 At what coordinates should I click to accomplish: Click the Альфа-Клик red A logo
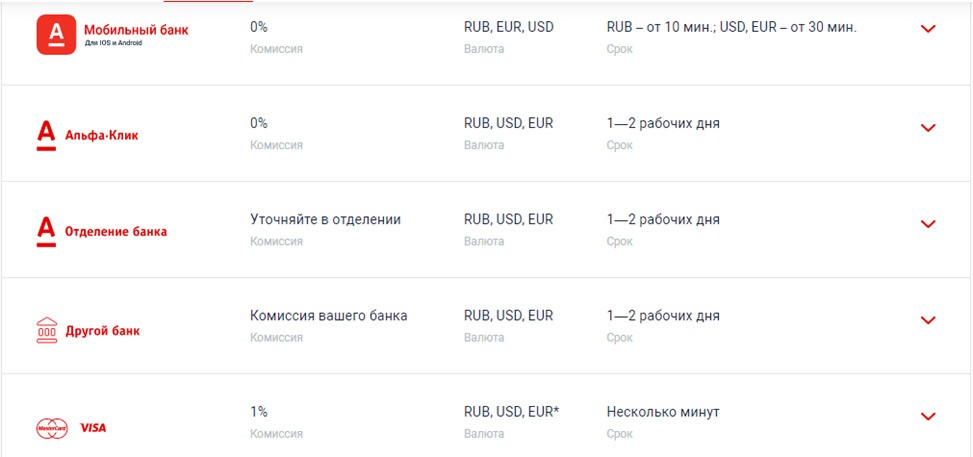47,135
